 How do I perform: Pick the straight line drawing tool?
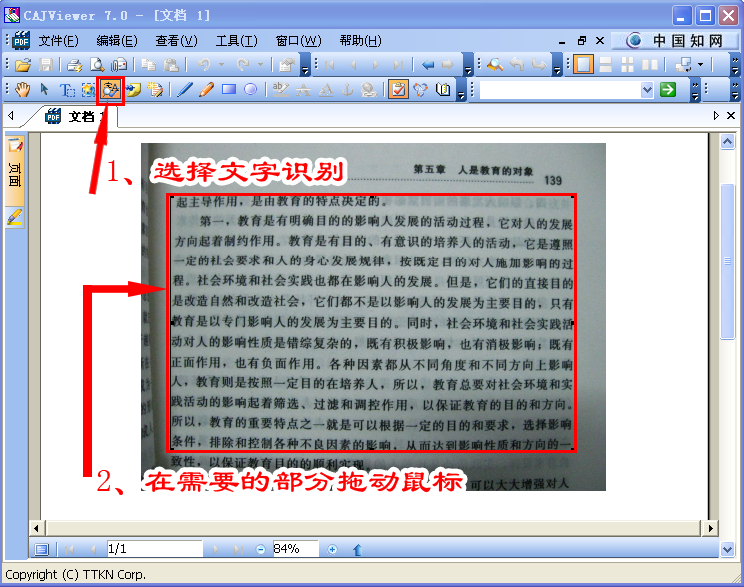click(184, 90)
